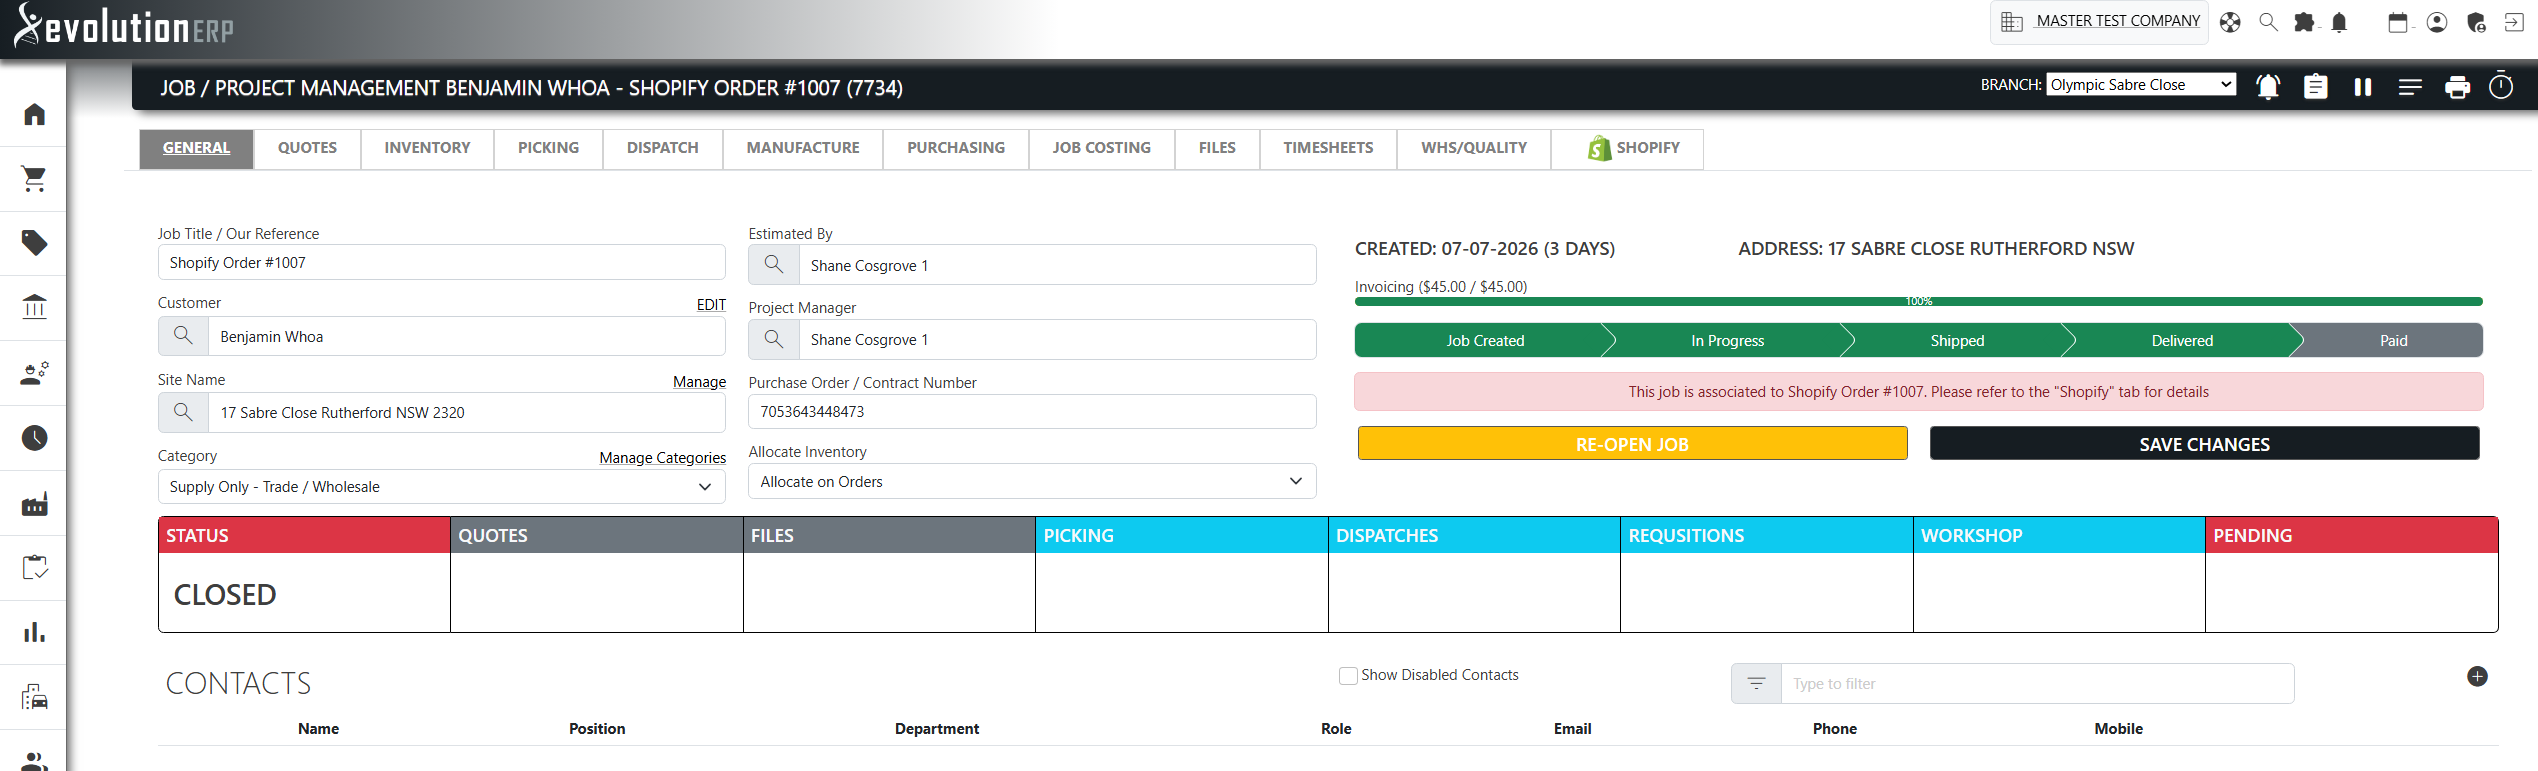
Task: Add a contact with plus icon
Action: click(2477, 677)
